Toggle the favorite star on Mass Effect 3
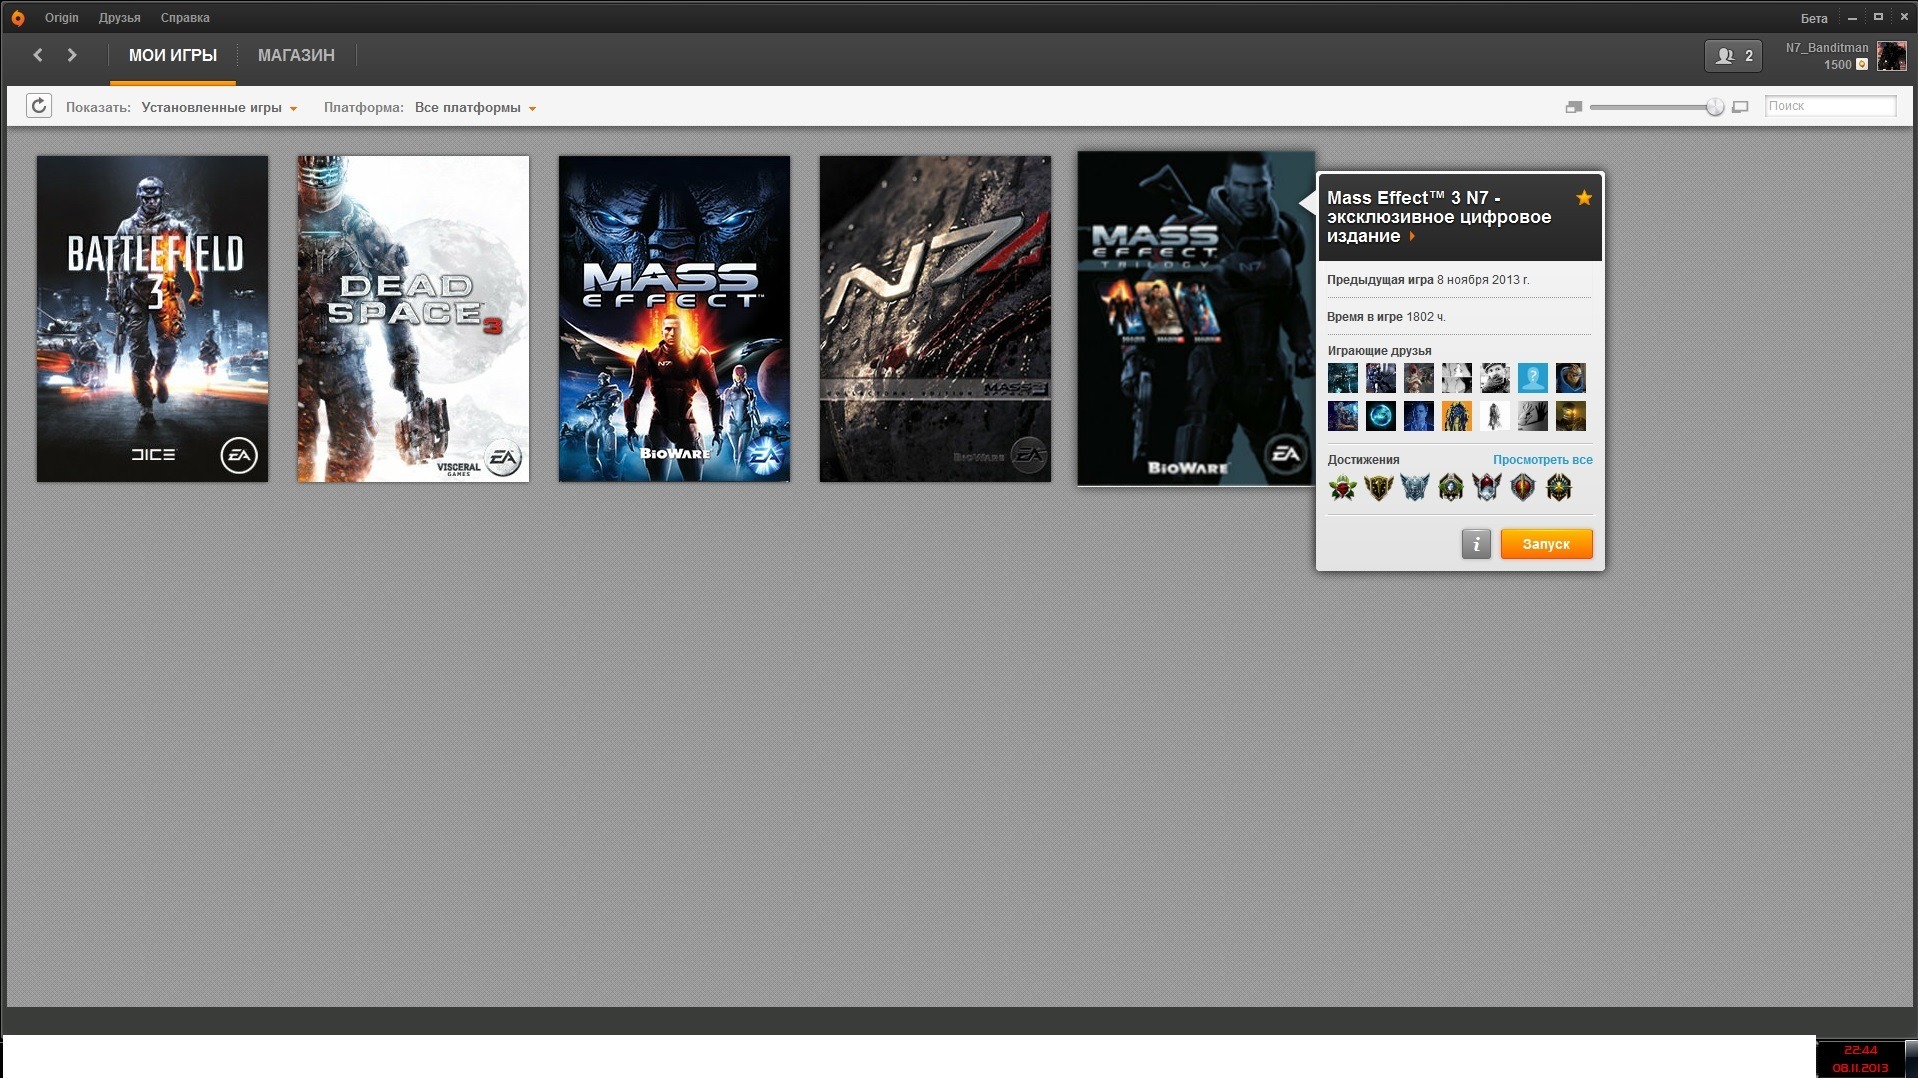Image resolution: width=1918 pixels, height=1078 pixels. [1584, 198]
